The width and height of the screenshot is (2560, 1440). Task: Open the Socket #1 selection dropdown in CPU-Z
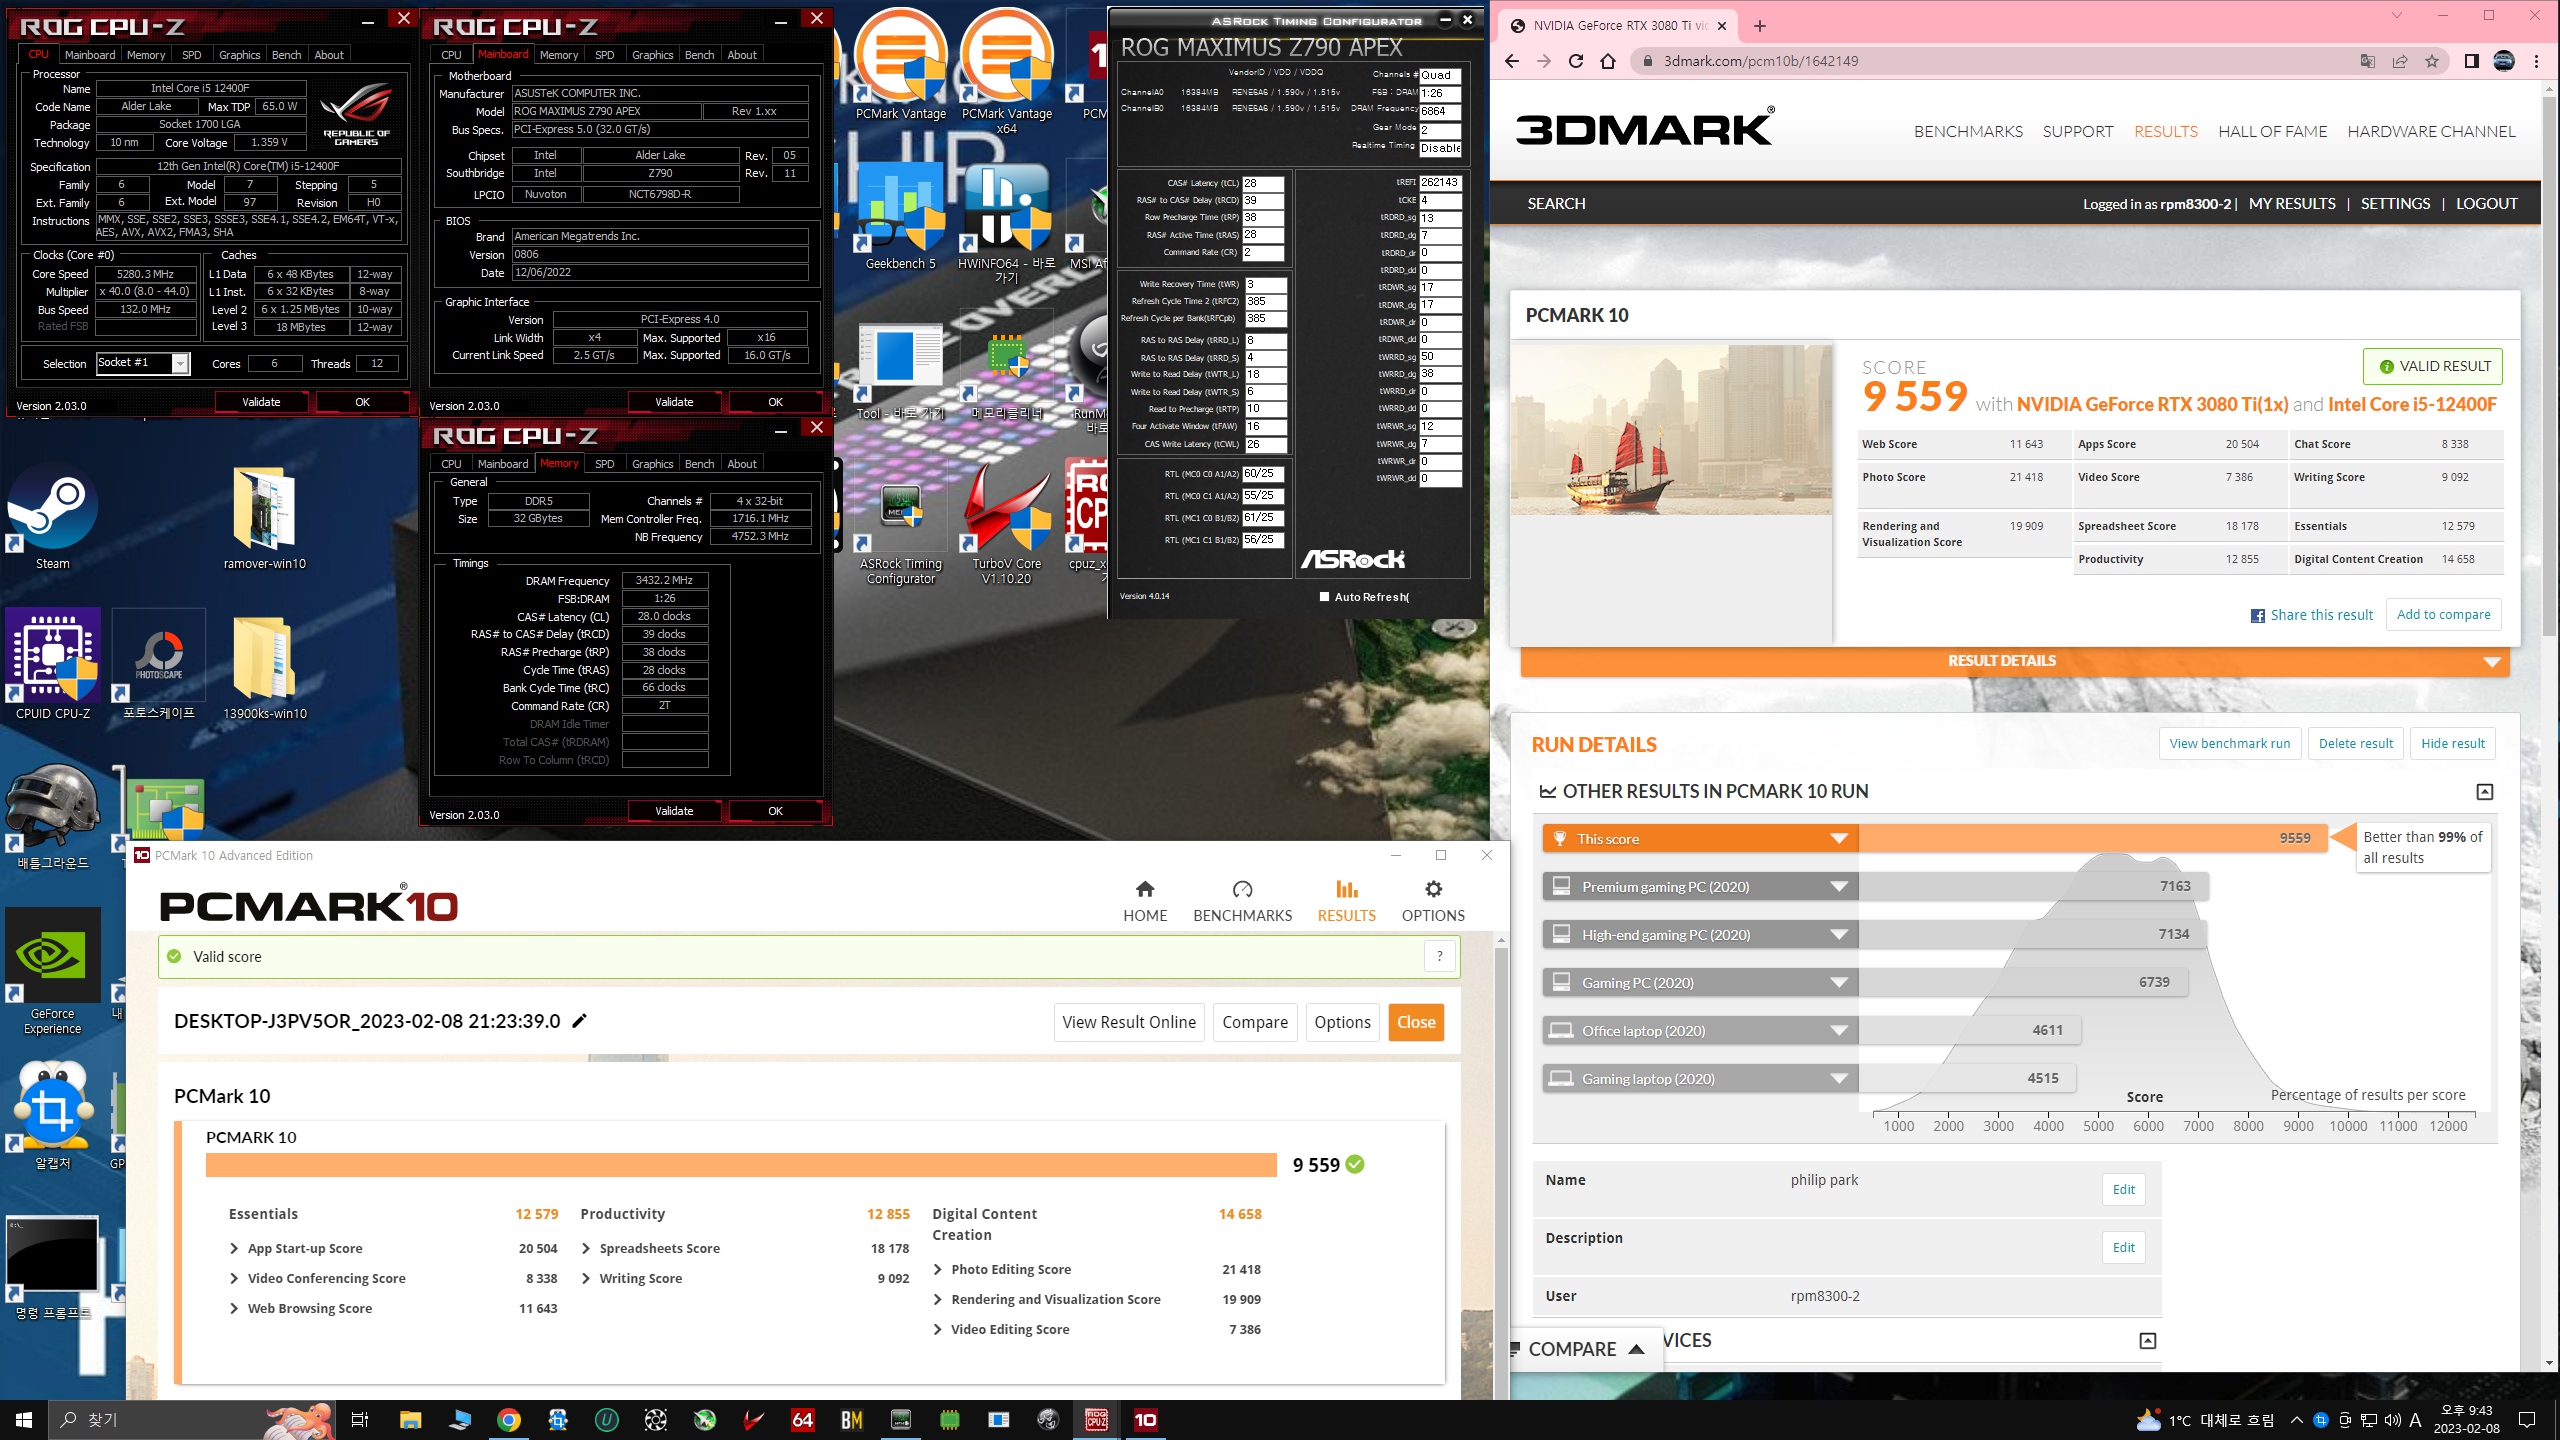point(181,363)
